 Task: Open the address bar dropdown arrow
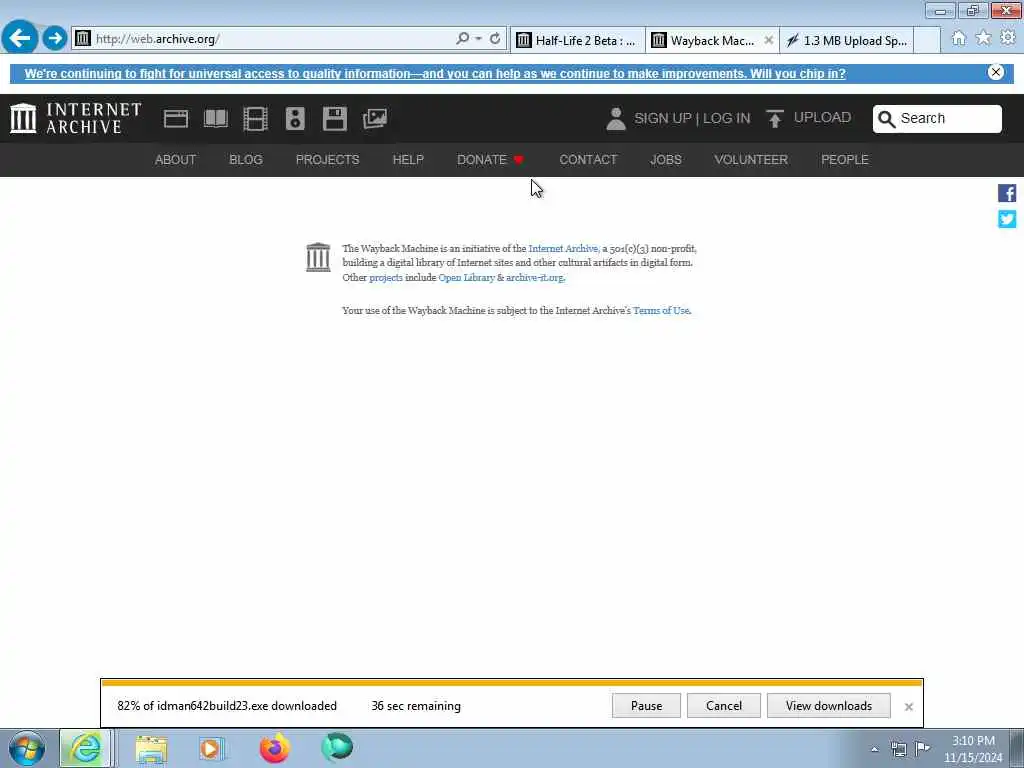click(479, 39)
